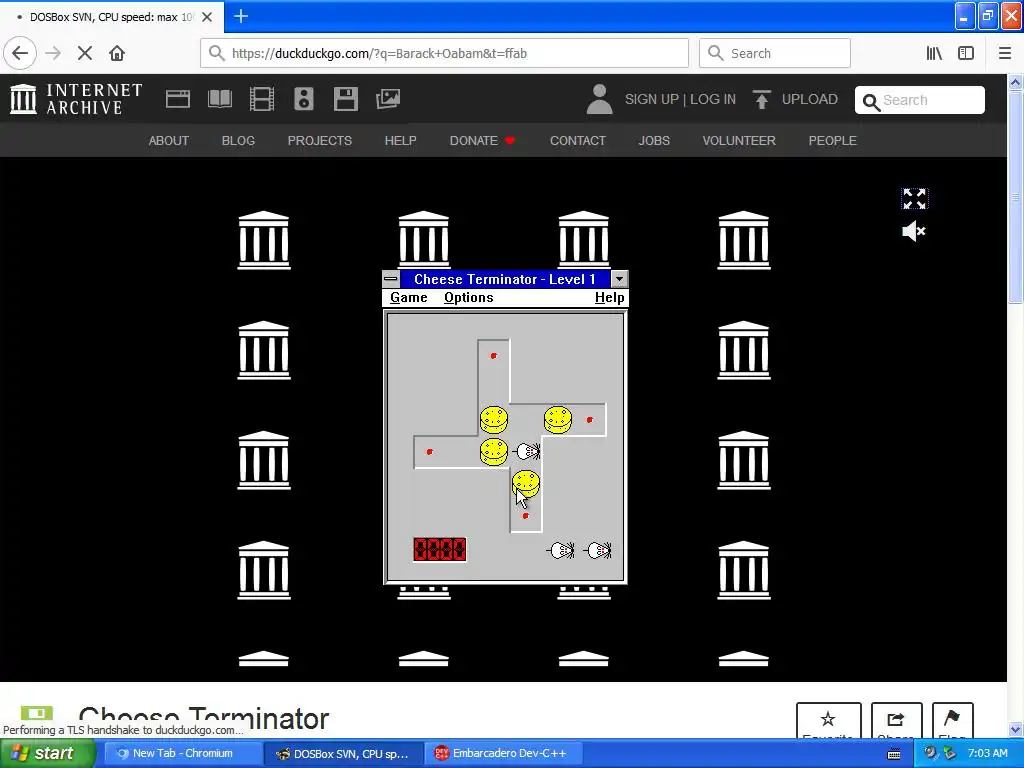Click the DONATE nav link

click(482, 140)
